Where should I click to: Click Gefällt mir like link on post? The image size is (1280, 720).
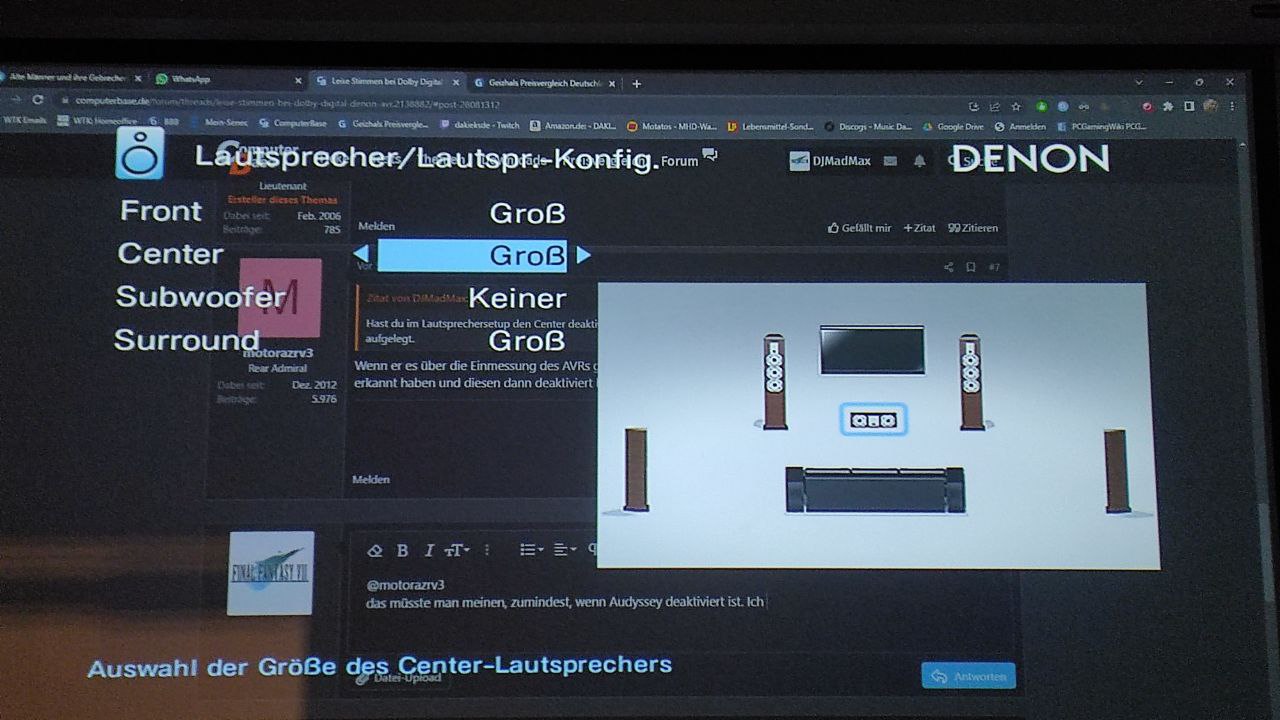pos(859,228)
